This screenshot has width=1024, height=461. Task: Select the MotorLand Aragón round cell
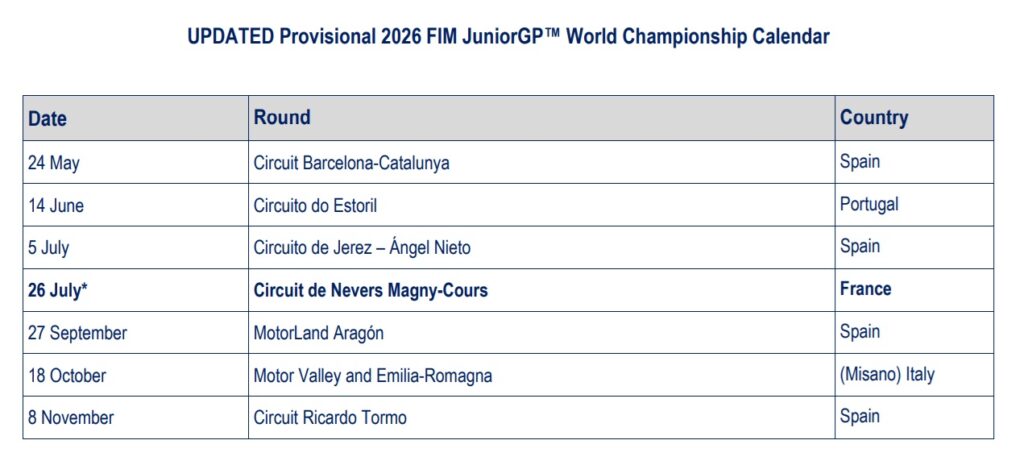[x=319, y=333]
